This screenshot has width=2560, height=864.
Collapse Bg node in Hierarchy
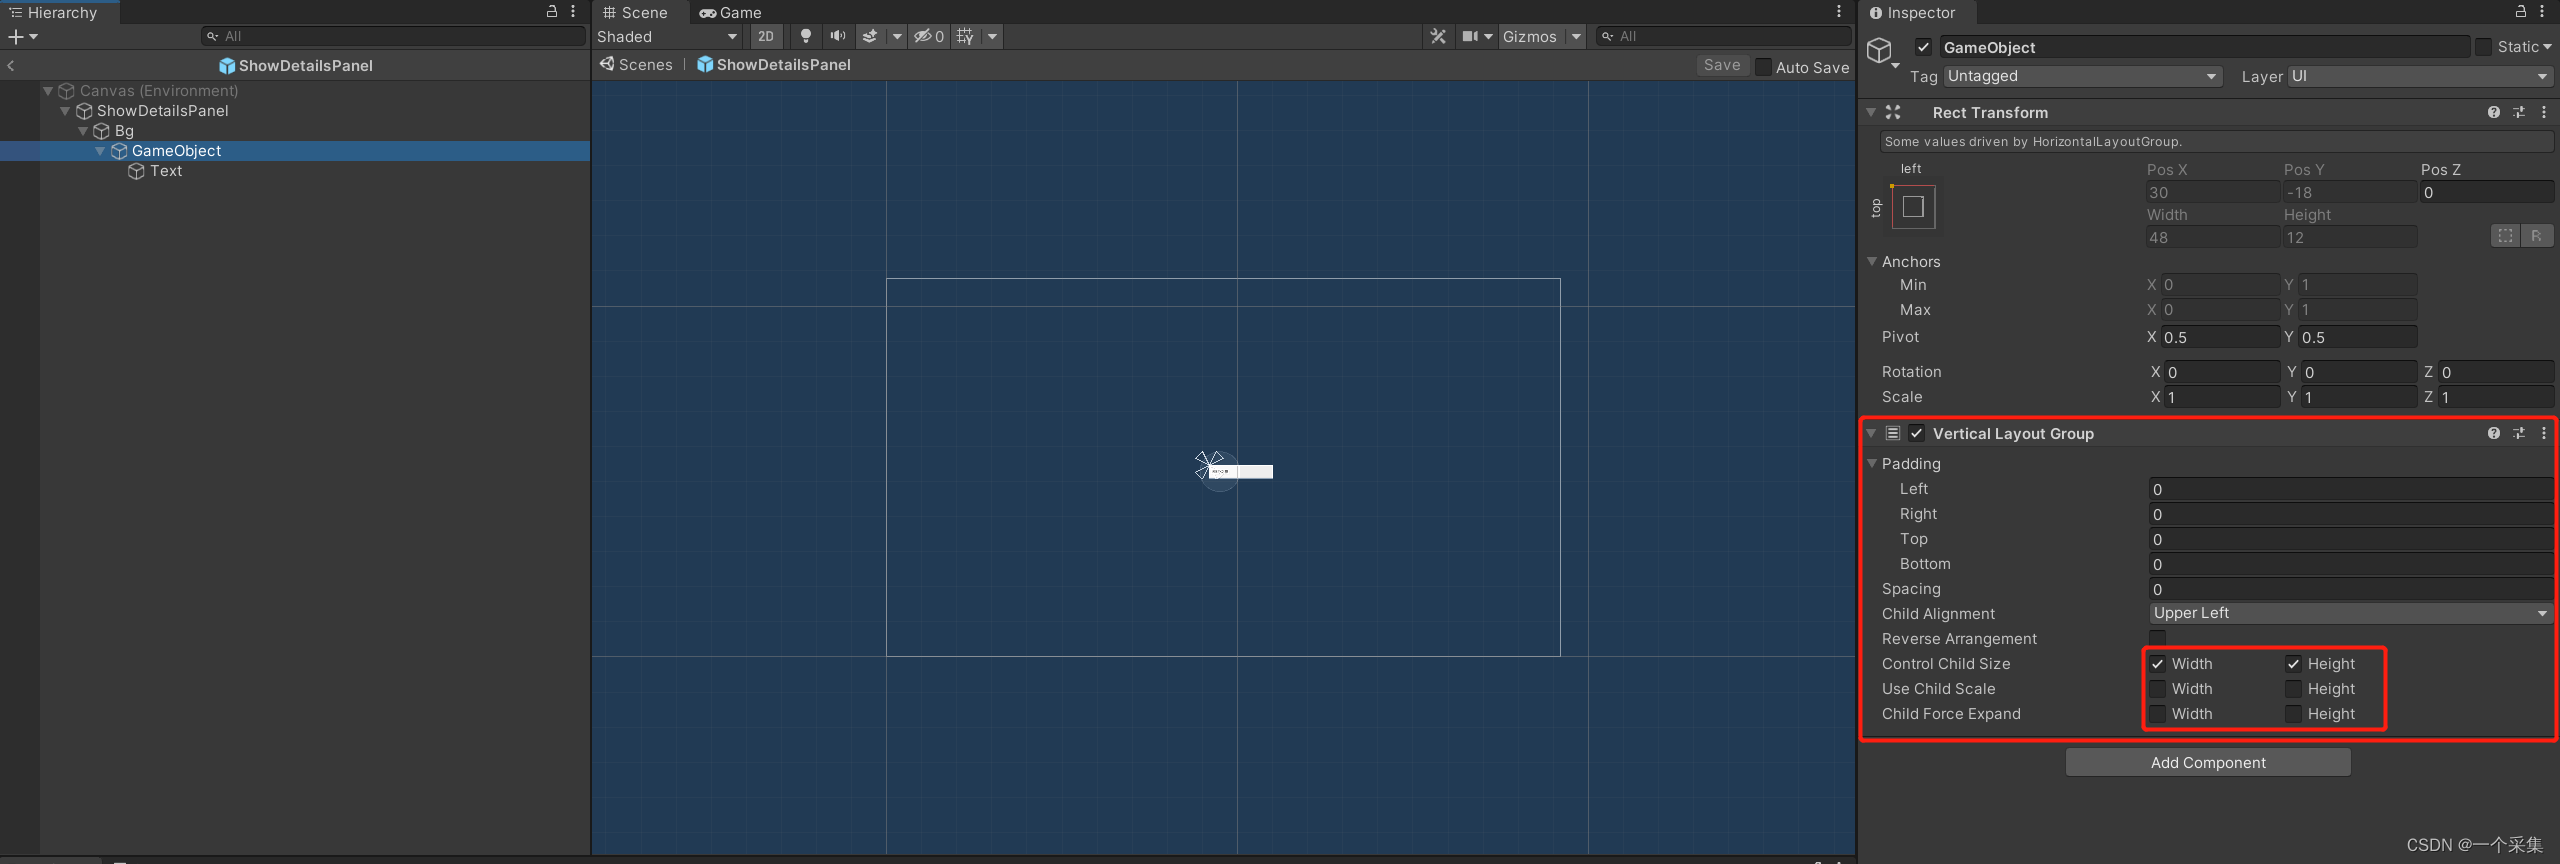pos(83,130)
